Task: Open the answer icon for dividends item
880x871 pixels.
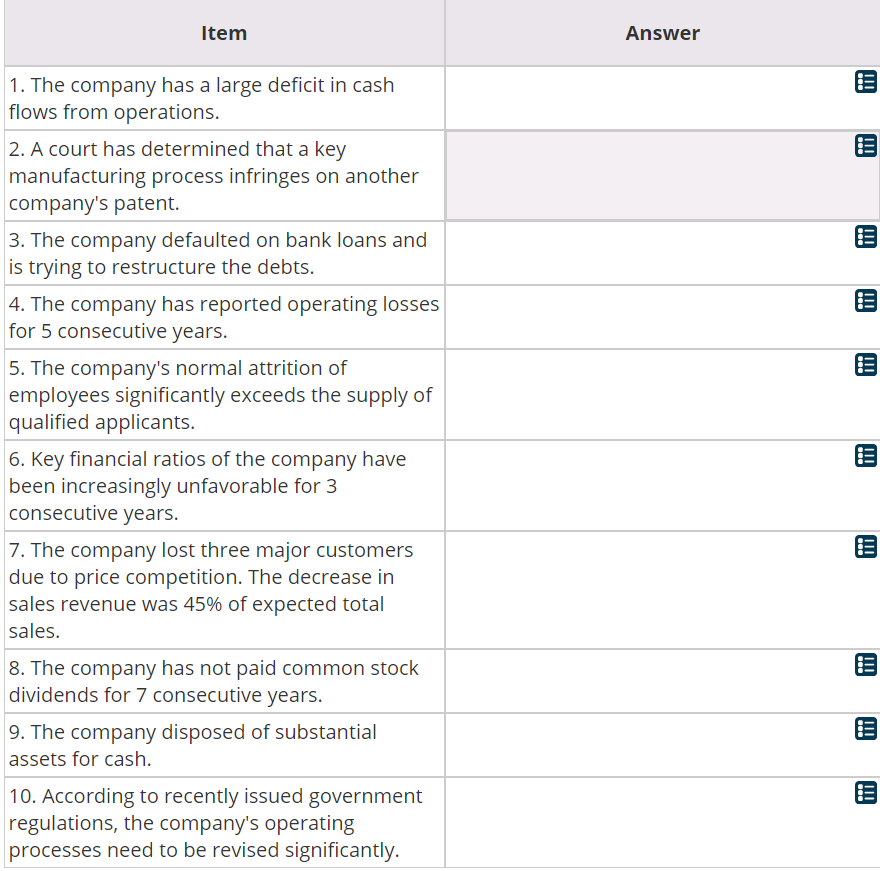Action: tap(866, 664)
